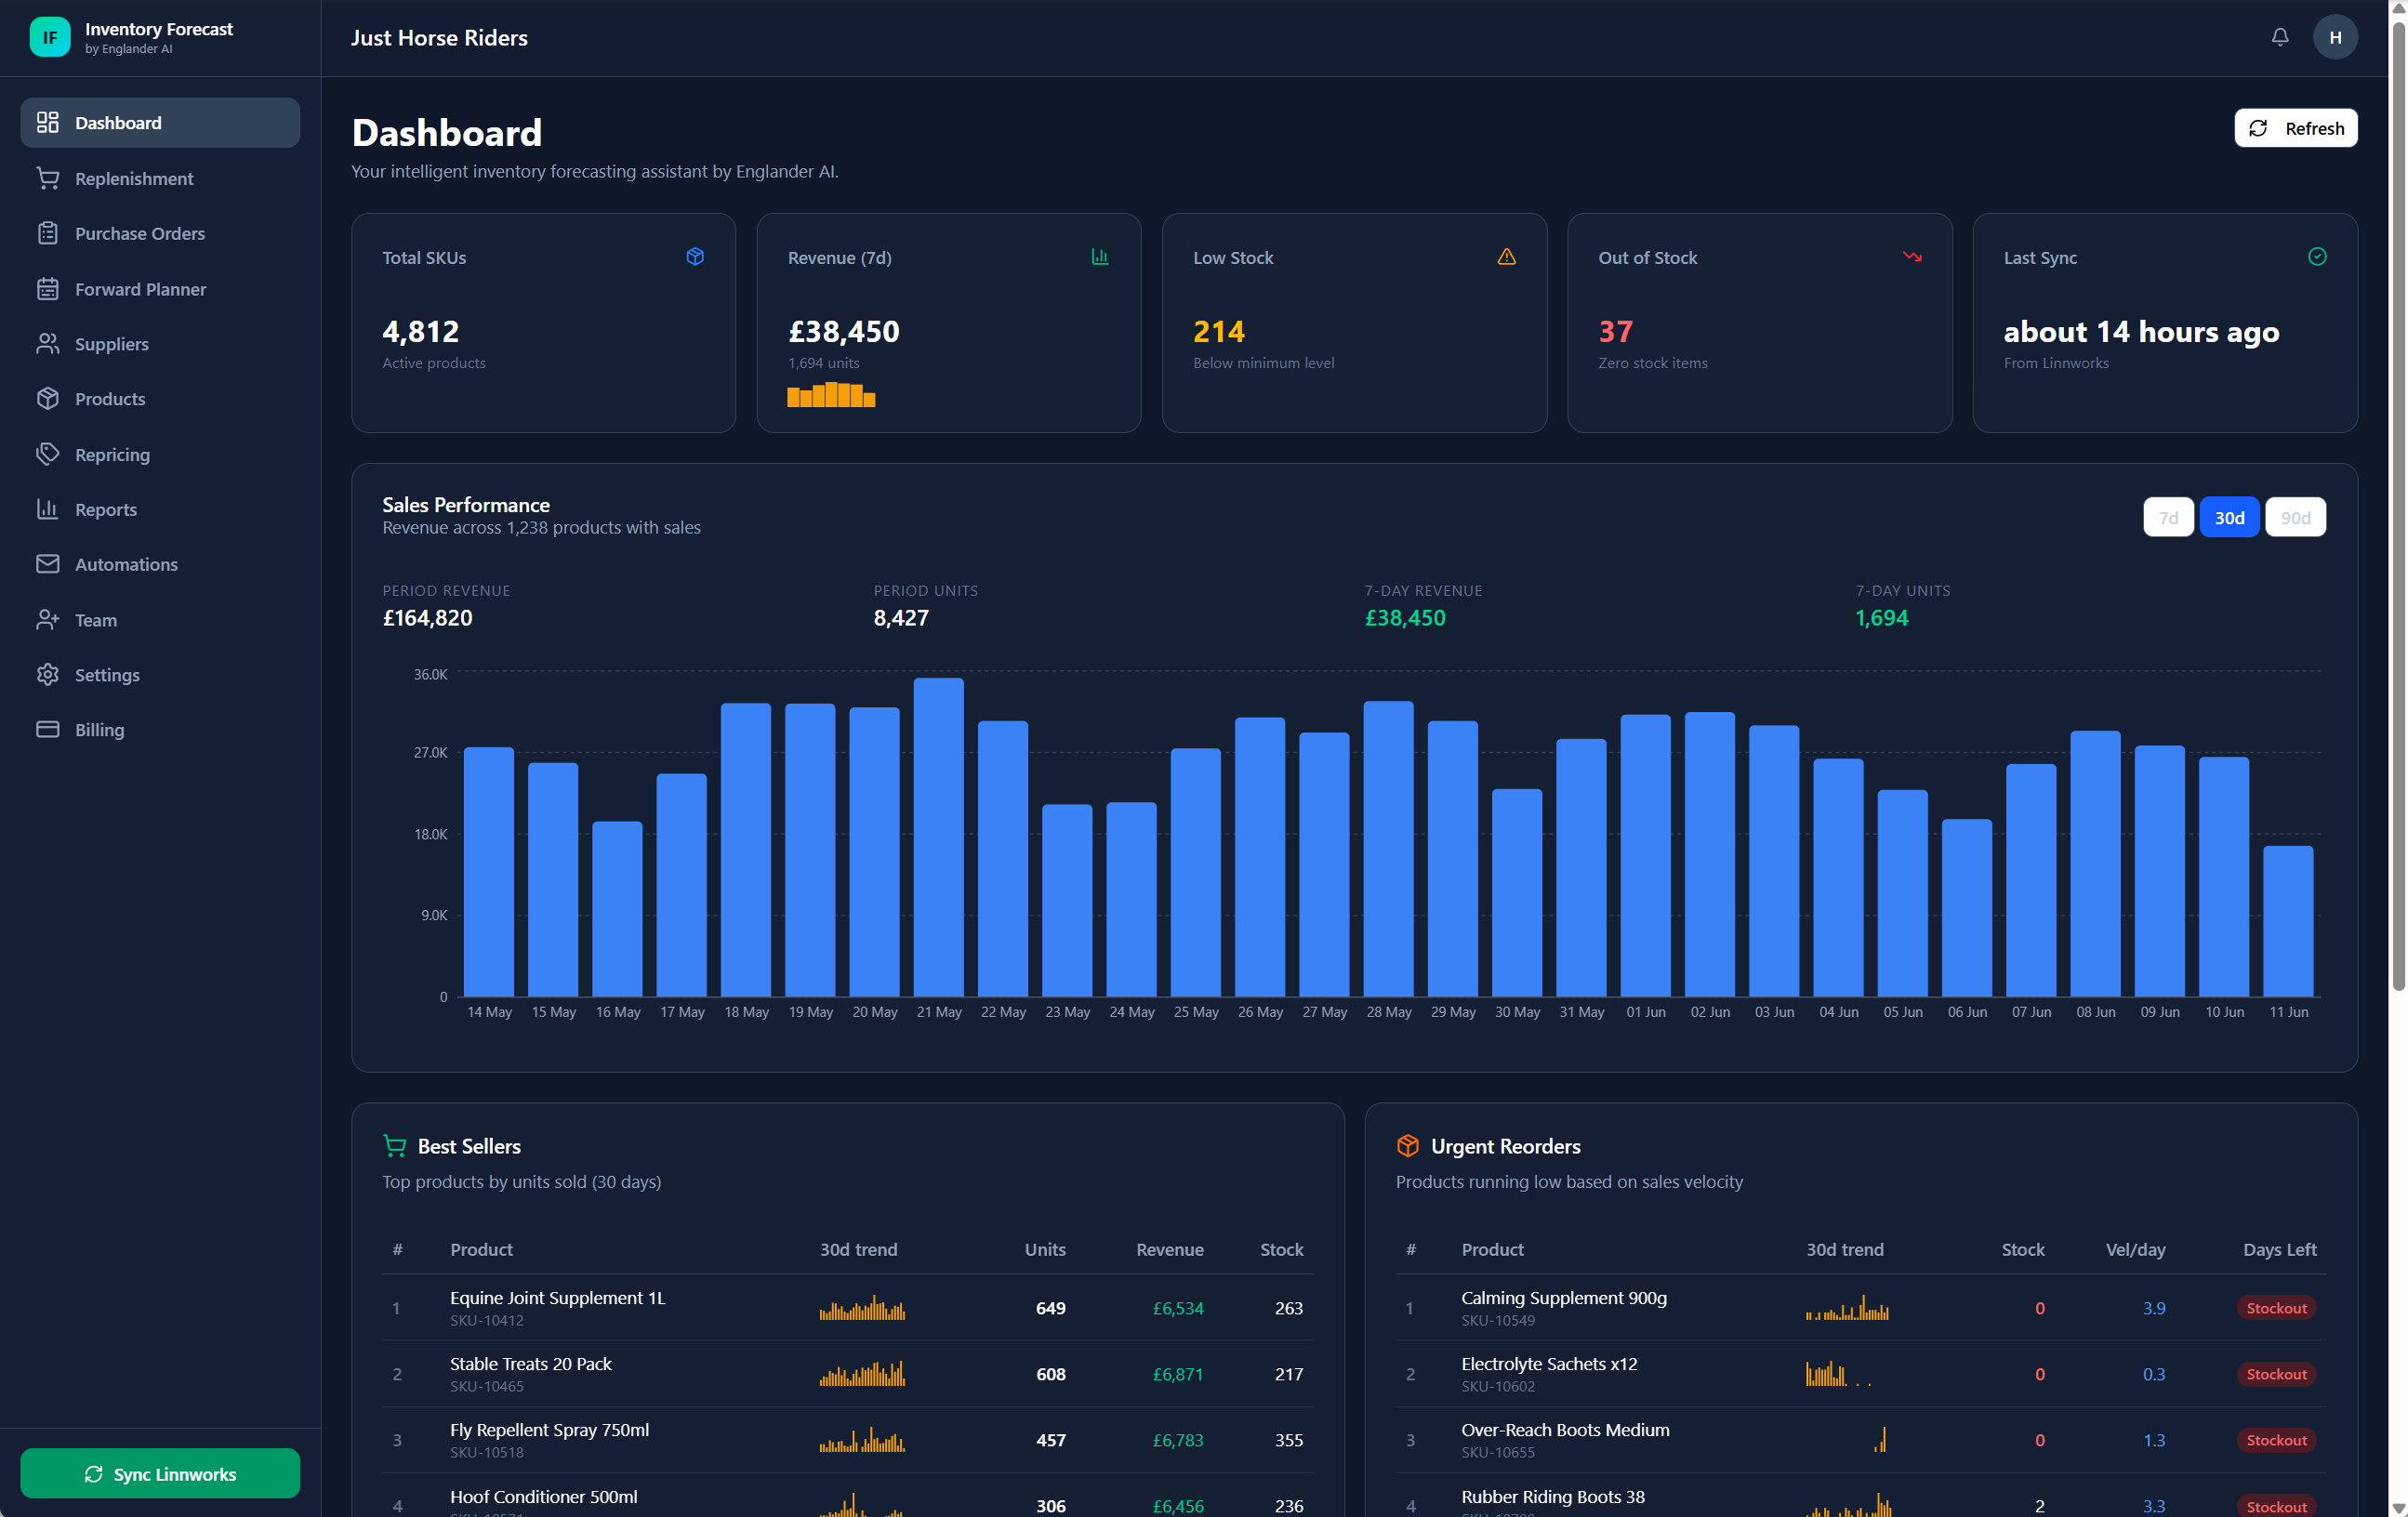Click the Days Left column header
This screenshot has height=1517, width=2408.
tap(2279, 1249)
